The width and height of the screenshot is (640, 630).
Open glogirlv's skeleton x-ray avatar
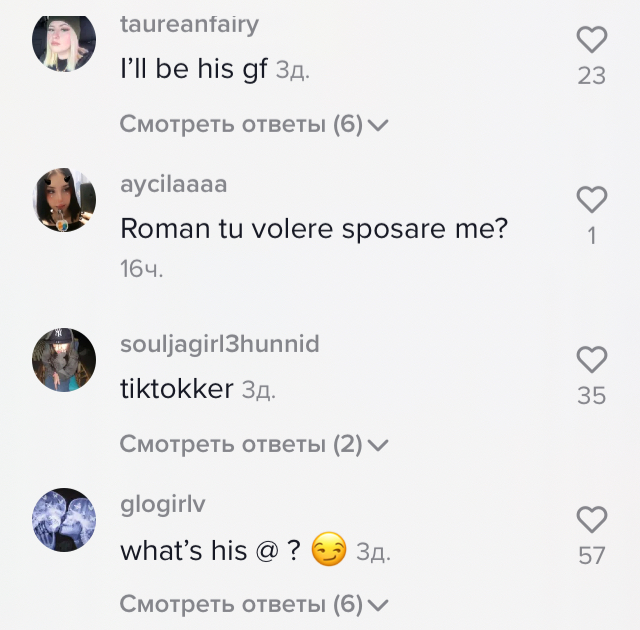tap(64, 520)
